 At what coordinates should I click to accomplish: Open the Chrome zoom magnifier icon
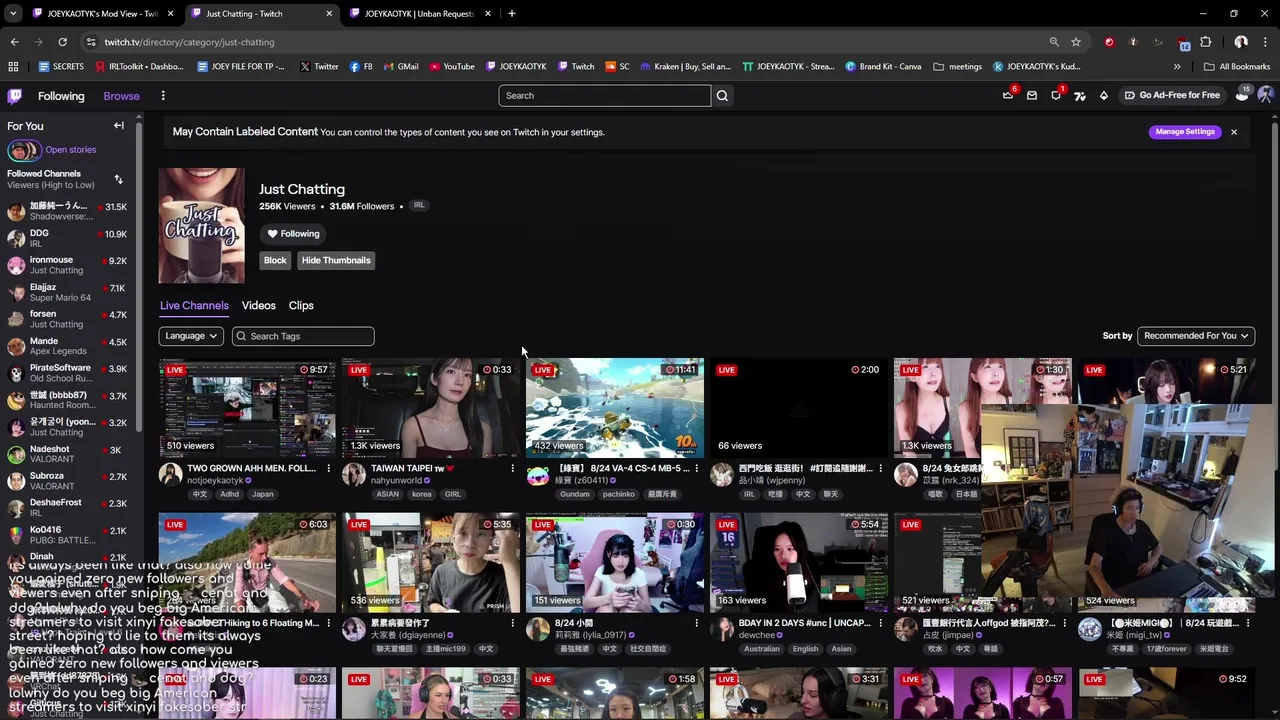coord(1054,42)
